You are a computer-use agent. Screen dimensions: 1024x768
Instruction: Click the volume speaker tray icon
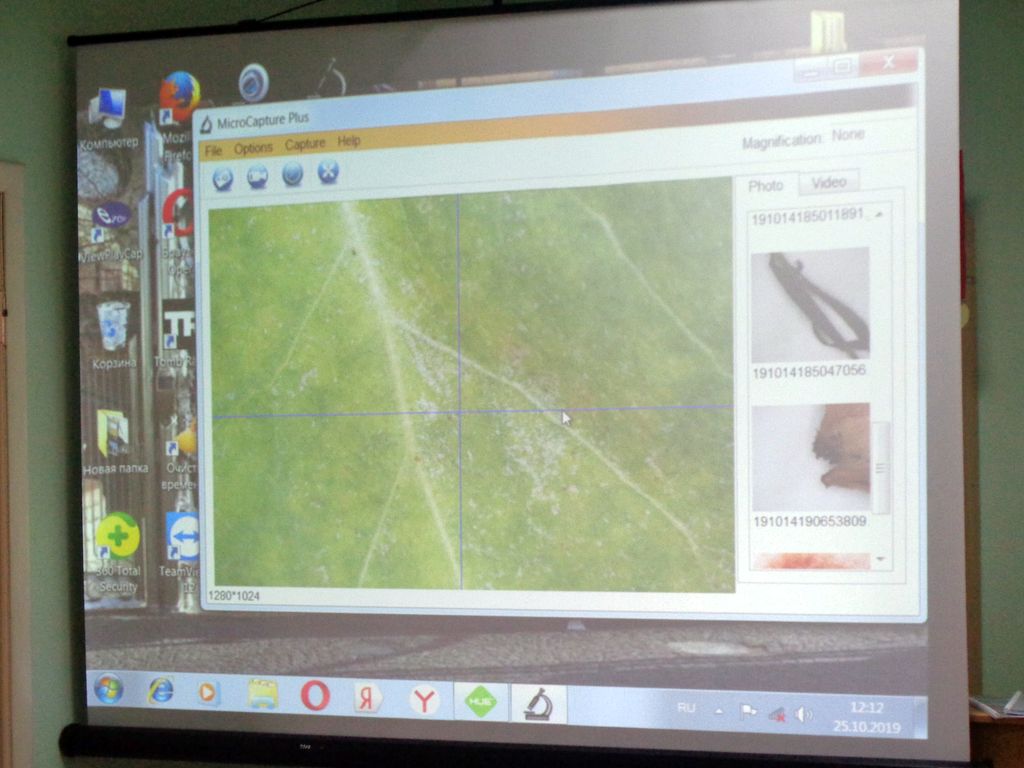click(x=803, y=715)
